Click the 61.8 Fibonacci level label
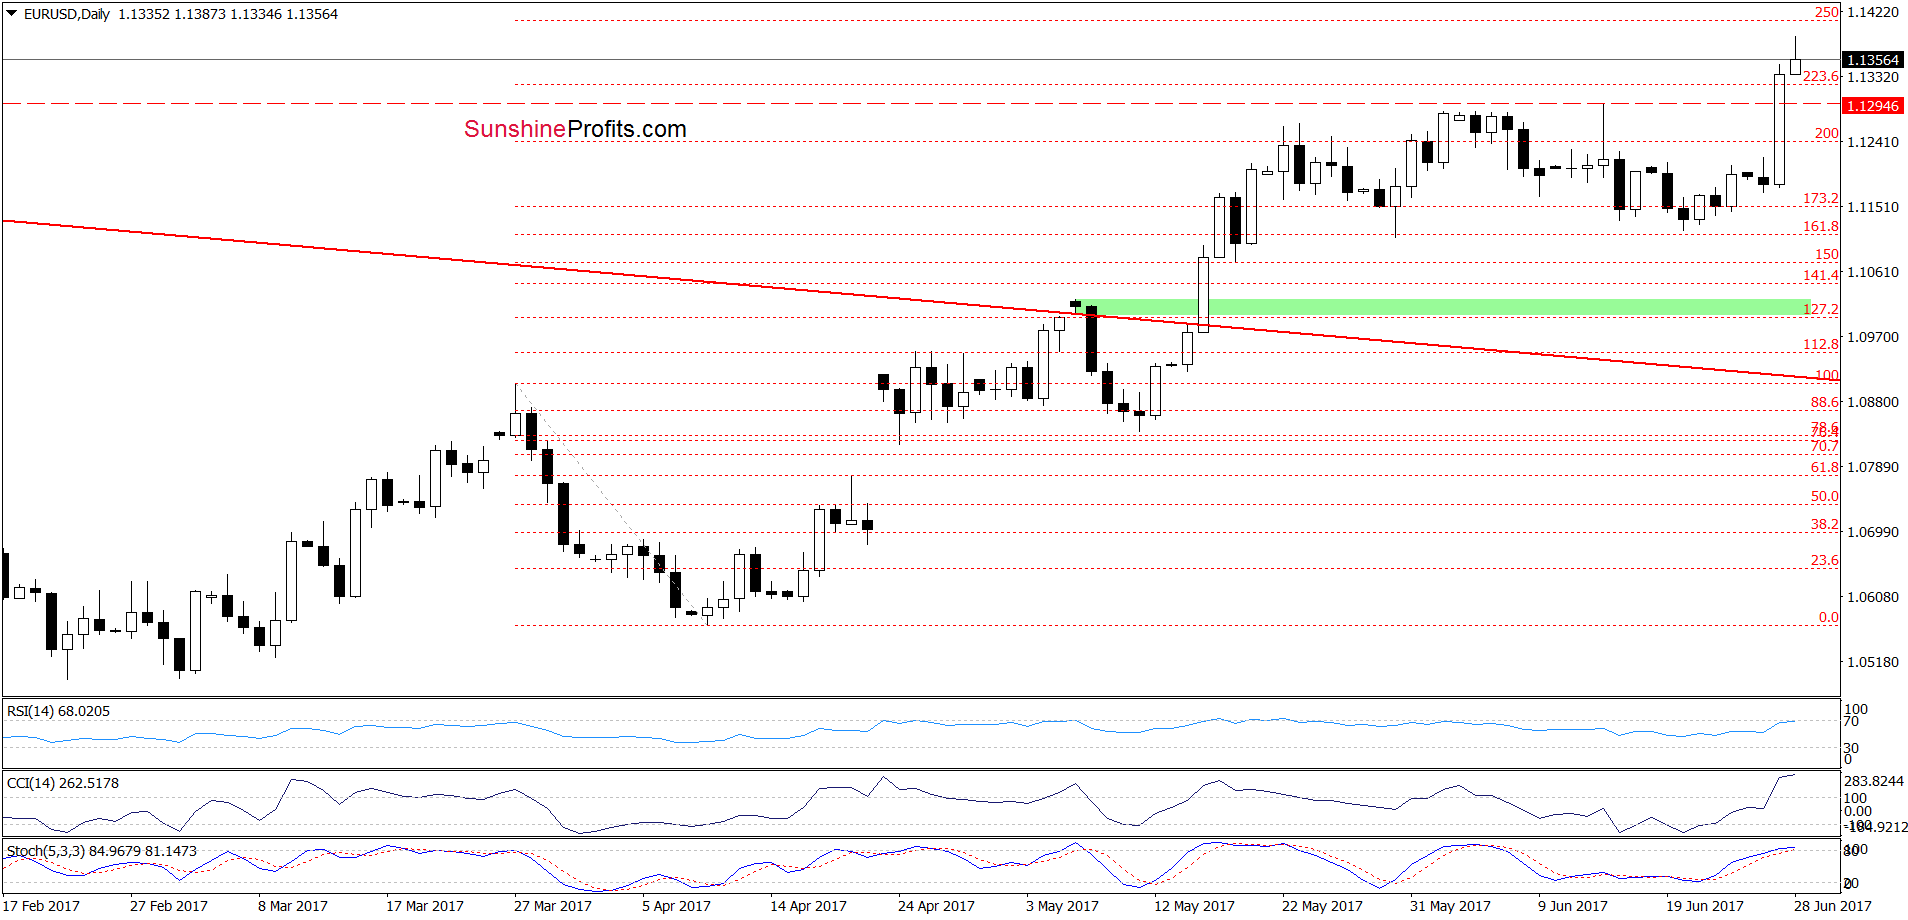This screenshot has height=920, width=1908. (1824, 468)
